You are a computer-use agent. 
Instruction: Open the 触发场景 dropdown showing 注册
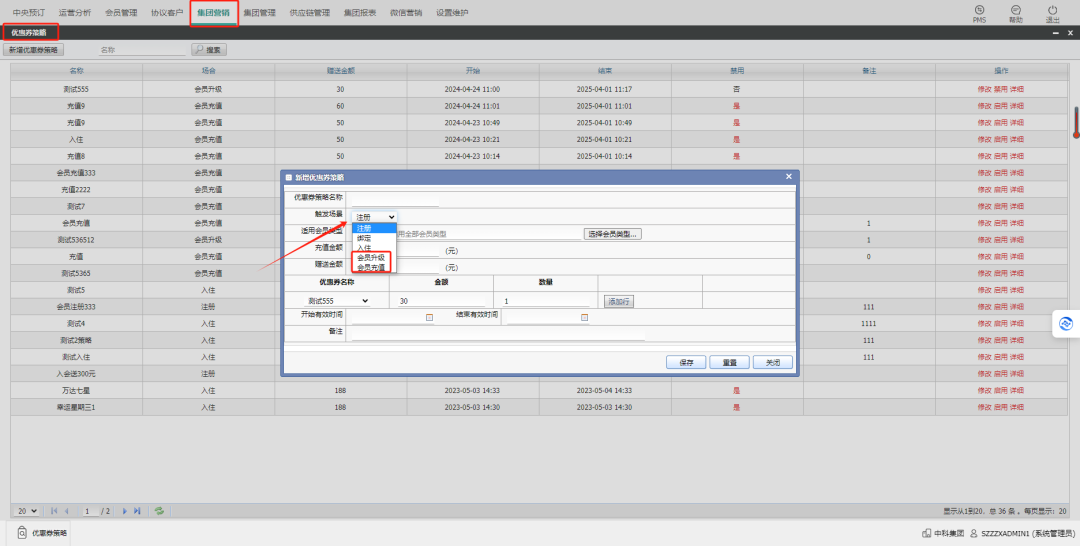click(375, 217)
